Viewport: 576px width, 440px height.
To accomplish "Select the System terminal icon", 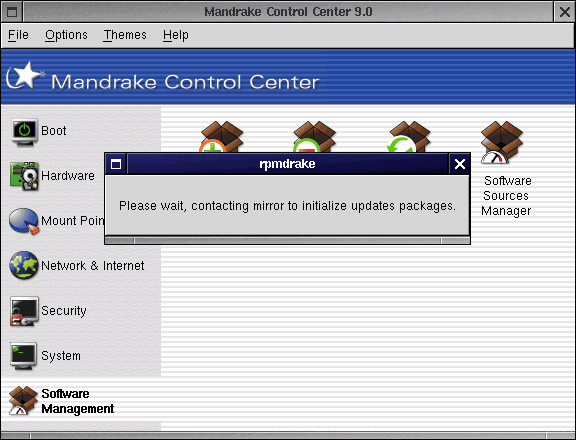I will (24, 356).
